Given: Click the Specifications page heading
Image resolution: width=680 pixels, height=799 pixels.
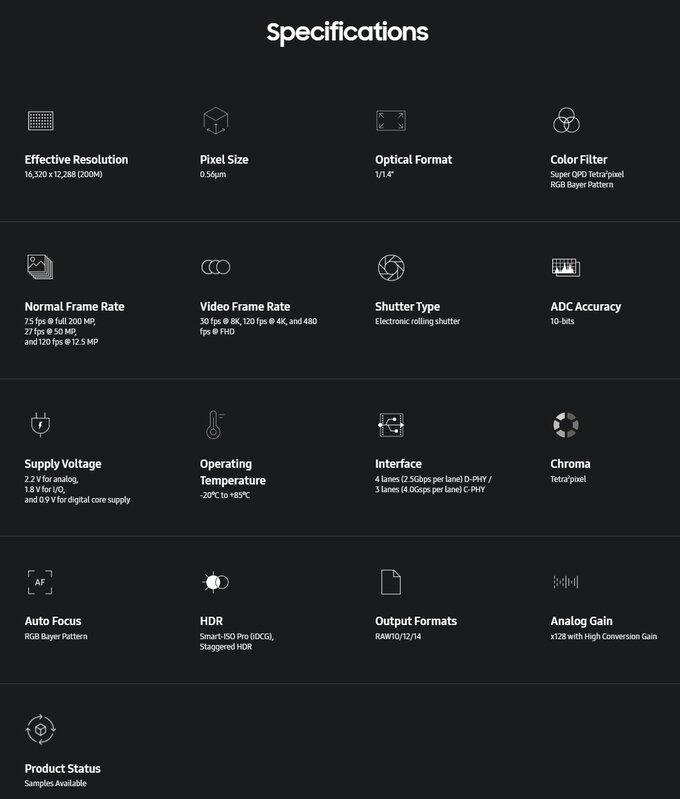Looking at the screenshot, I should point(347,32).
